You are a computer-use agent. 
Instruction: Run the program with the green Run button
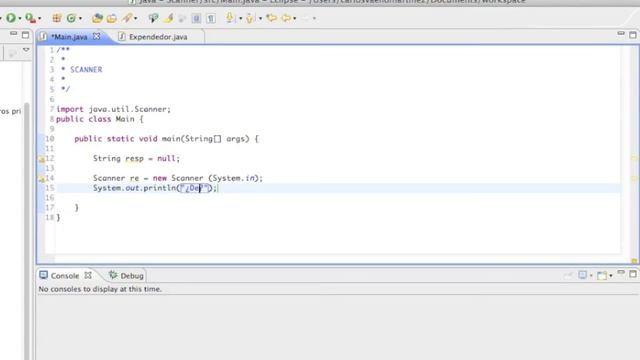[x=11, y=18]
